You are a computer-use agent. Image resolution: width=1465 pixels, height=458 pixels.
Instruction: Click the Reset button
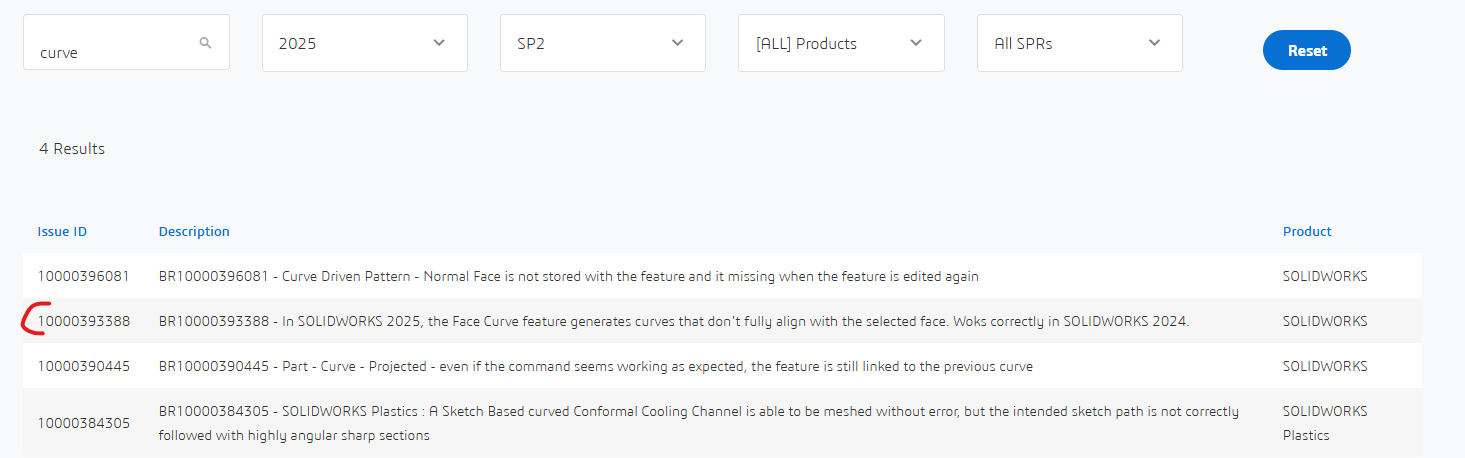coord(1307,50)
